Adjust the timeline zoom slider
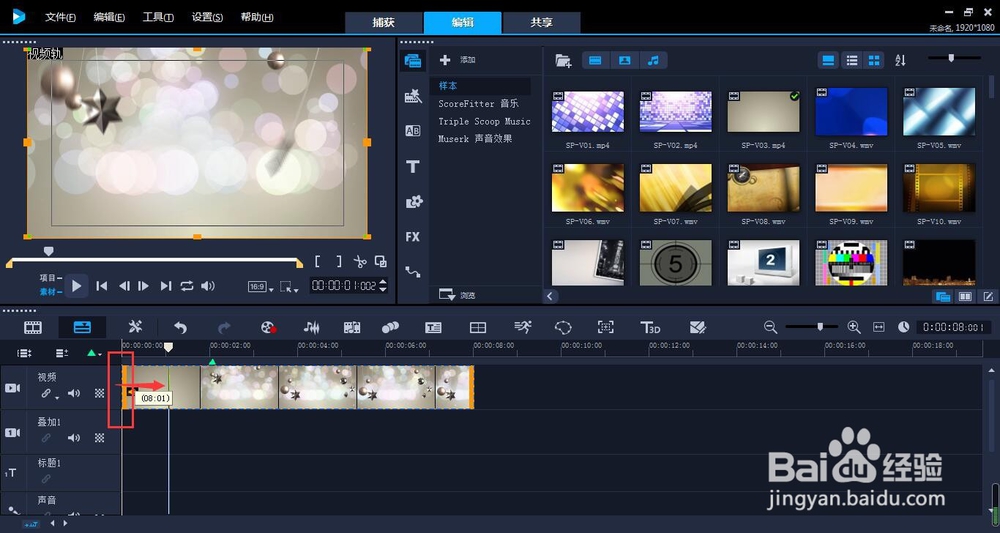Screen dimensions: 1000x533 tap(820, 327)
